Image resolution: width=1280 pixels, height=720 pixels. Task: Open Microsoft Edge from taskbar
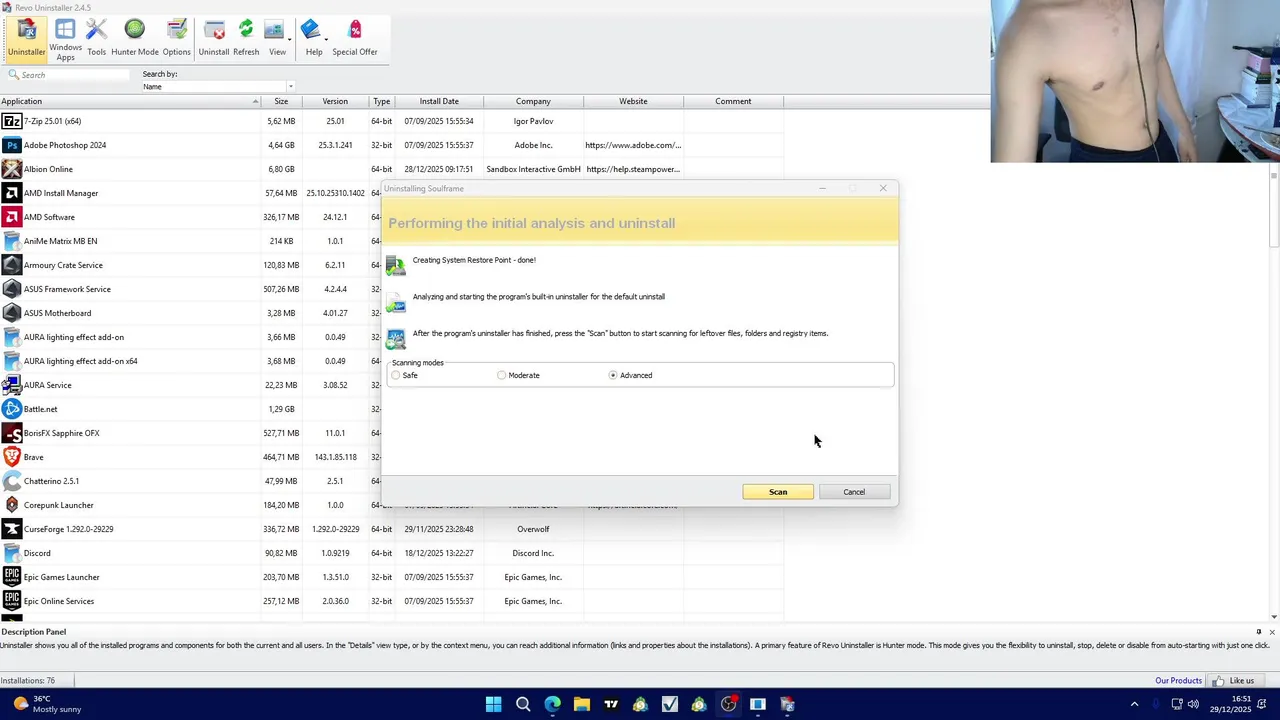pyautogui.click(x=552, y=705)
